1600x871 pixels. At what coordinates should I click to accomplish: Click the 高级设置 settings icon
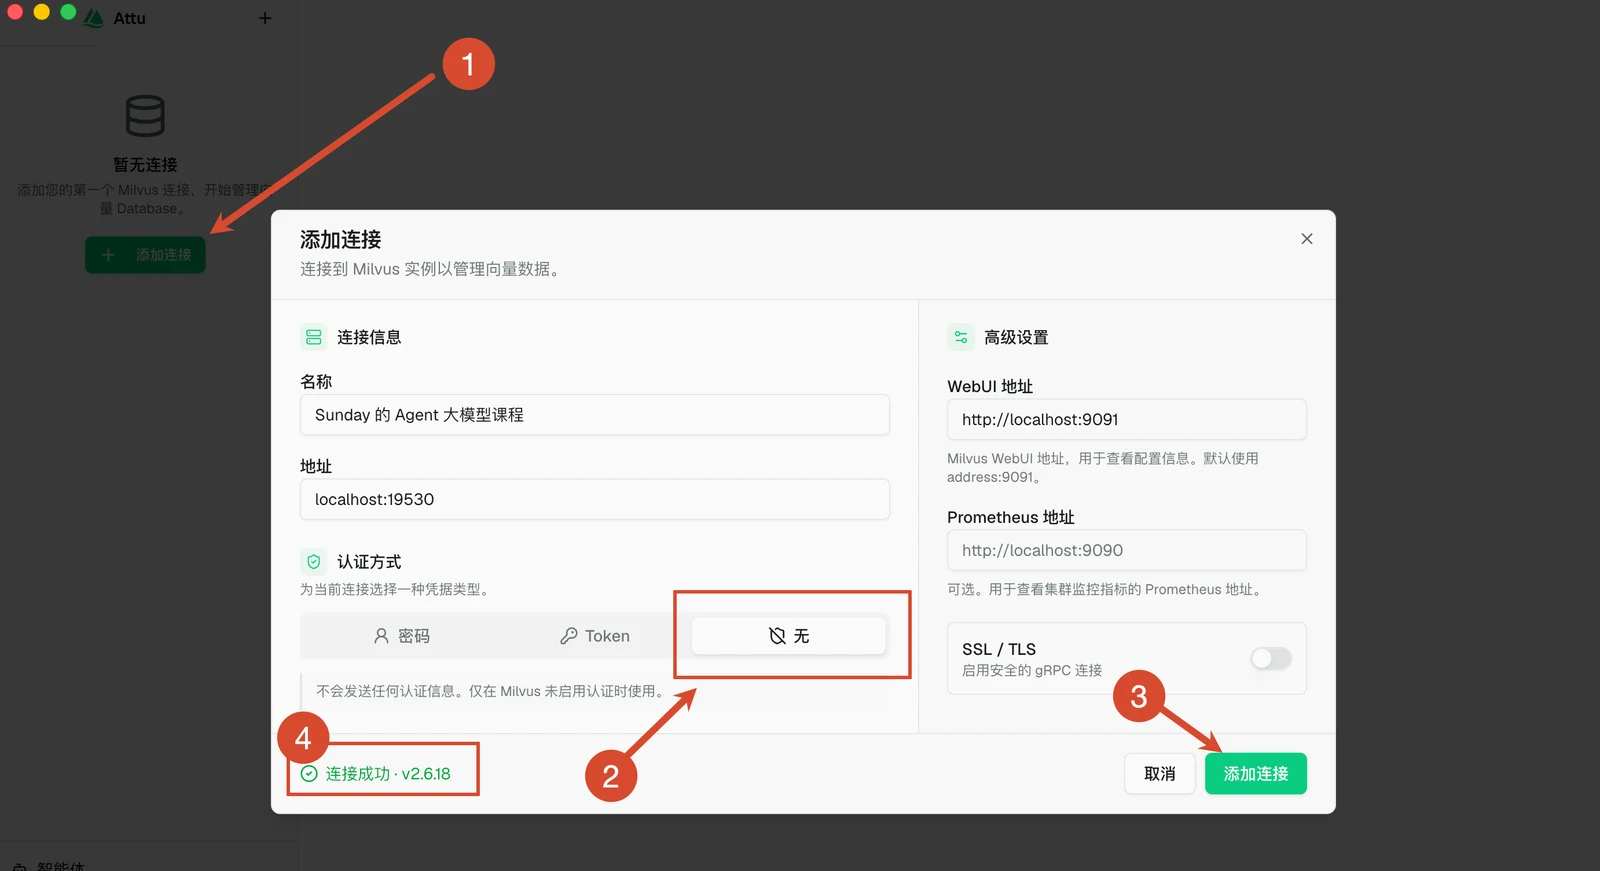pos(961,337)
